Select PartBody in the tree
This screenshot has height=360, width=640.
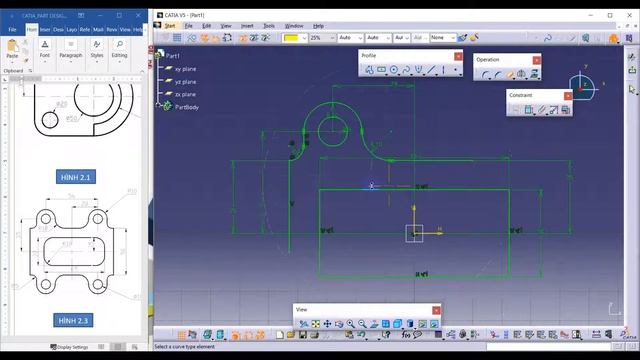187,107
